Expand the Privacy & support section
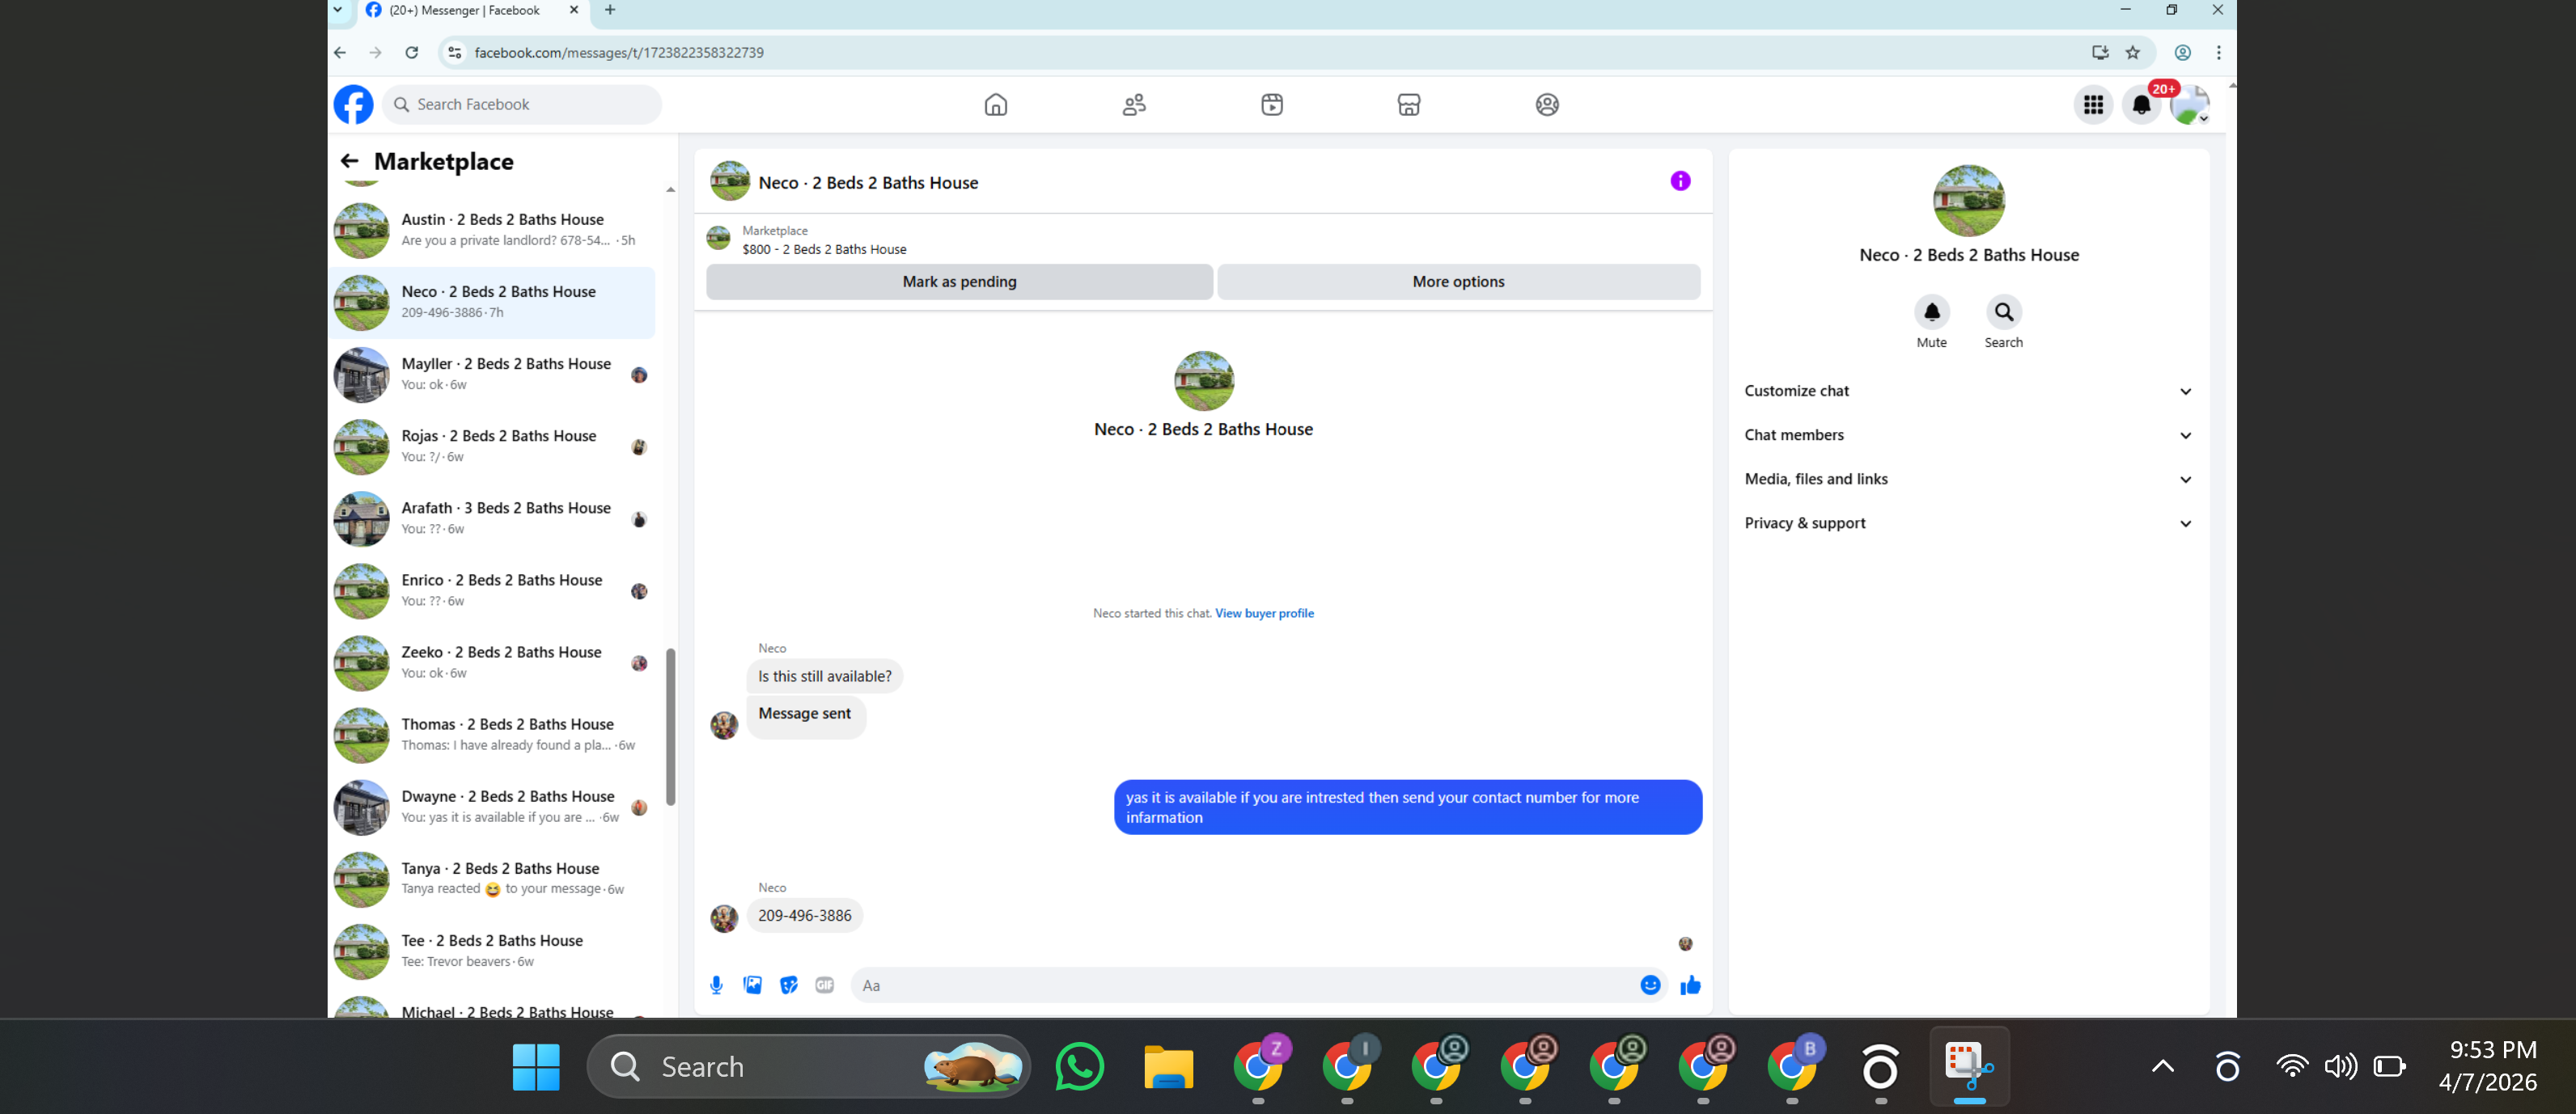Image resolution: width=2576 pixels, height=1114 pixels. [x=1969, y=523]
